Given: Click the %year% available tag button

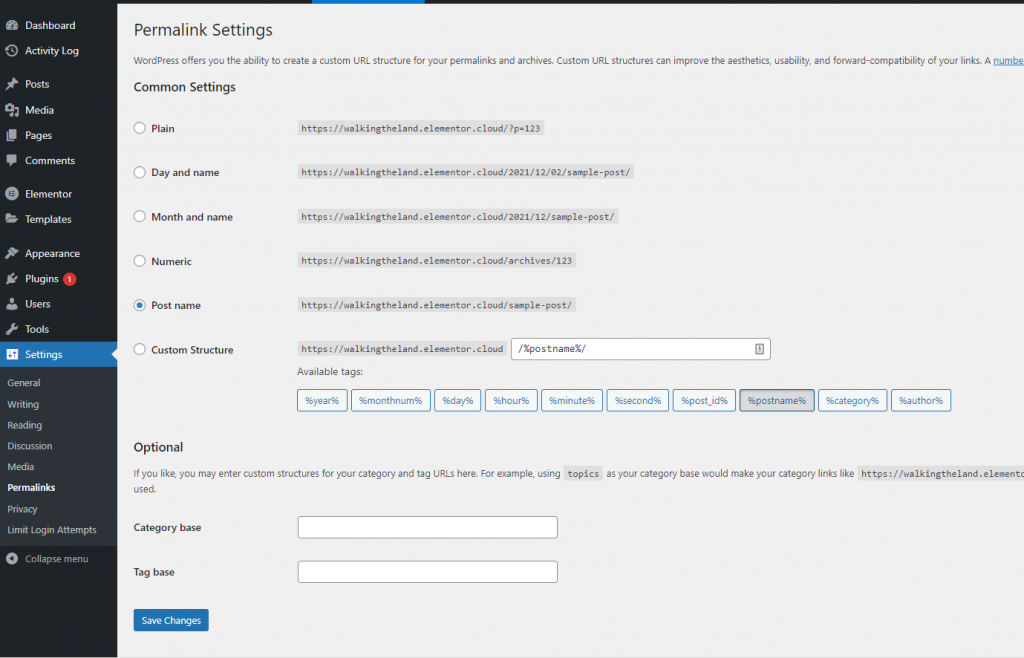Looking at the screenshot, I should coord(322,401).
